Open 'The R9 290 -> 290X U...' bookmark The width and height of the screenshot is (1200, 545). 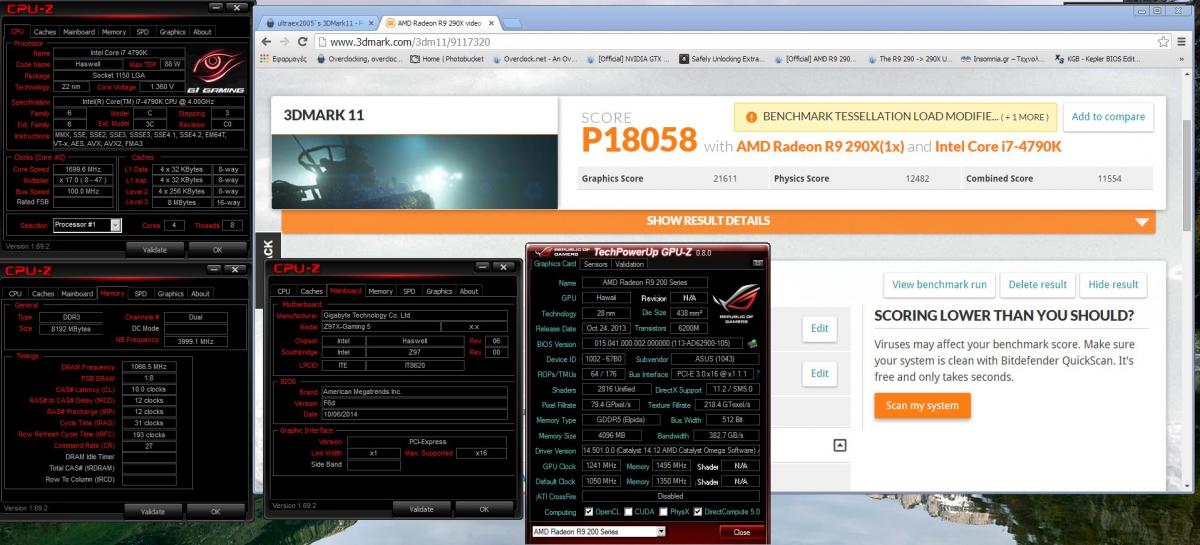point(909,58)
